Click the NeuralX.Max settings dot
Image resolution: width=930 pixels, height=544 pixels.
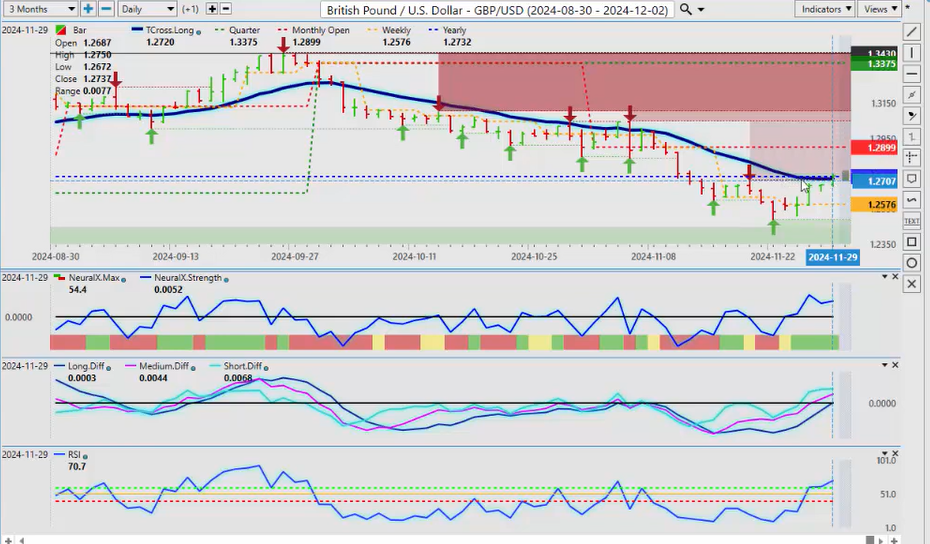point(123,279)
